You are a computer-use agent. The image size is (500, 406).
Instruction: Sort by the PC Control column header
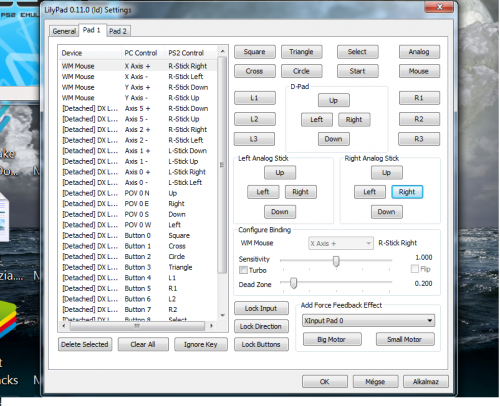(x=143, y=53)
